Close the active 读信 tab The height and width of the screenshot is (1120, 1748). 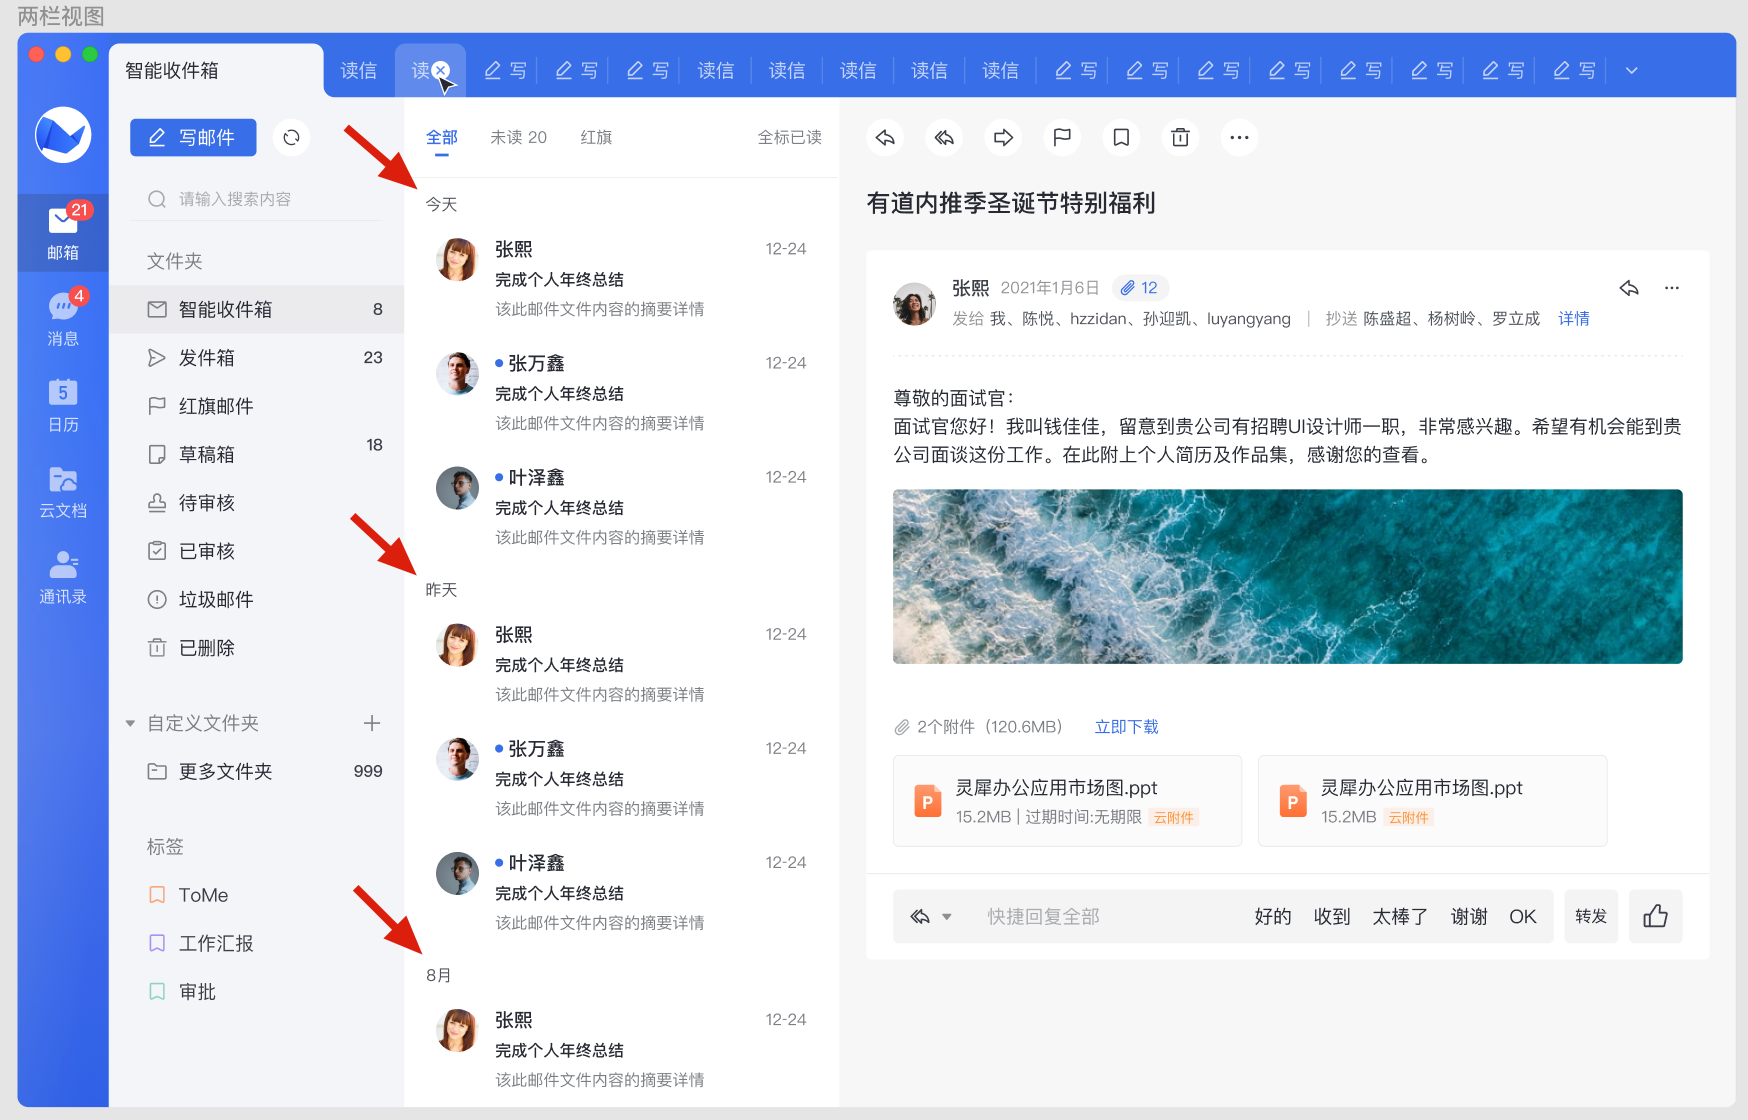pyautogui.click(x=441, y=70)
